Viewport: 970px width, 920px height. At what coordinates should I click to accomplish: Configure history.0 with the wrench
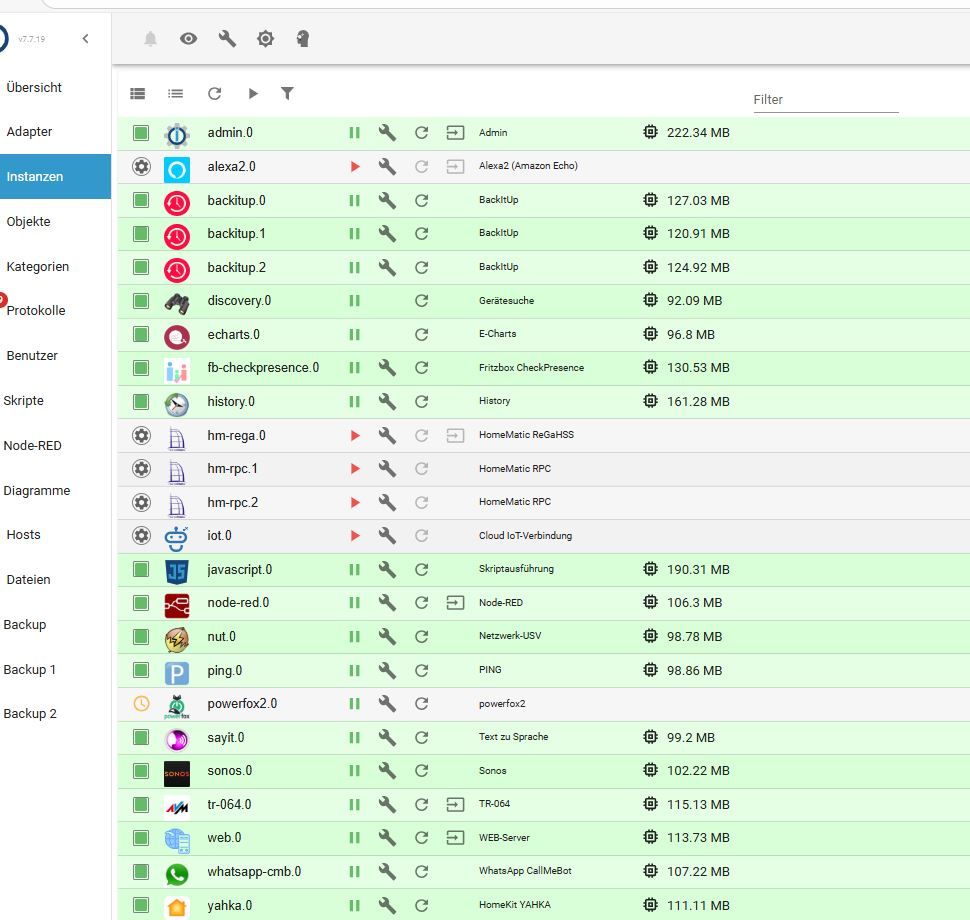pos(387,402)
